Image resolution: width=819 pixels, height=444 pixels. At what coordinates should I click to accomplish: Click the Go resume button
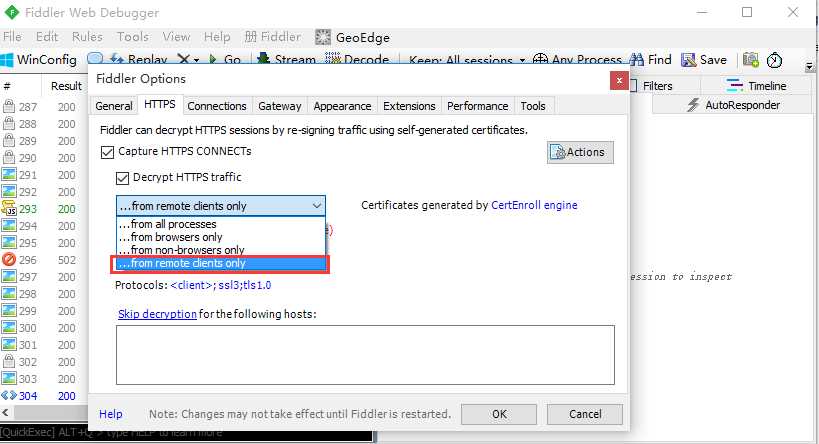(225, 60)
